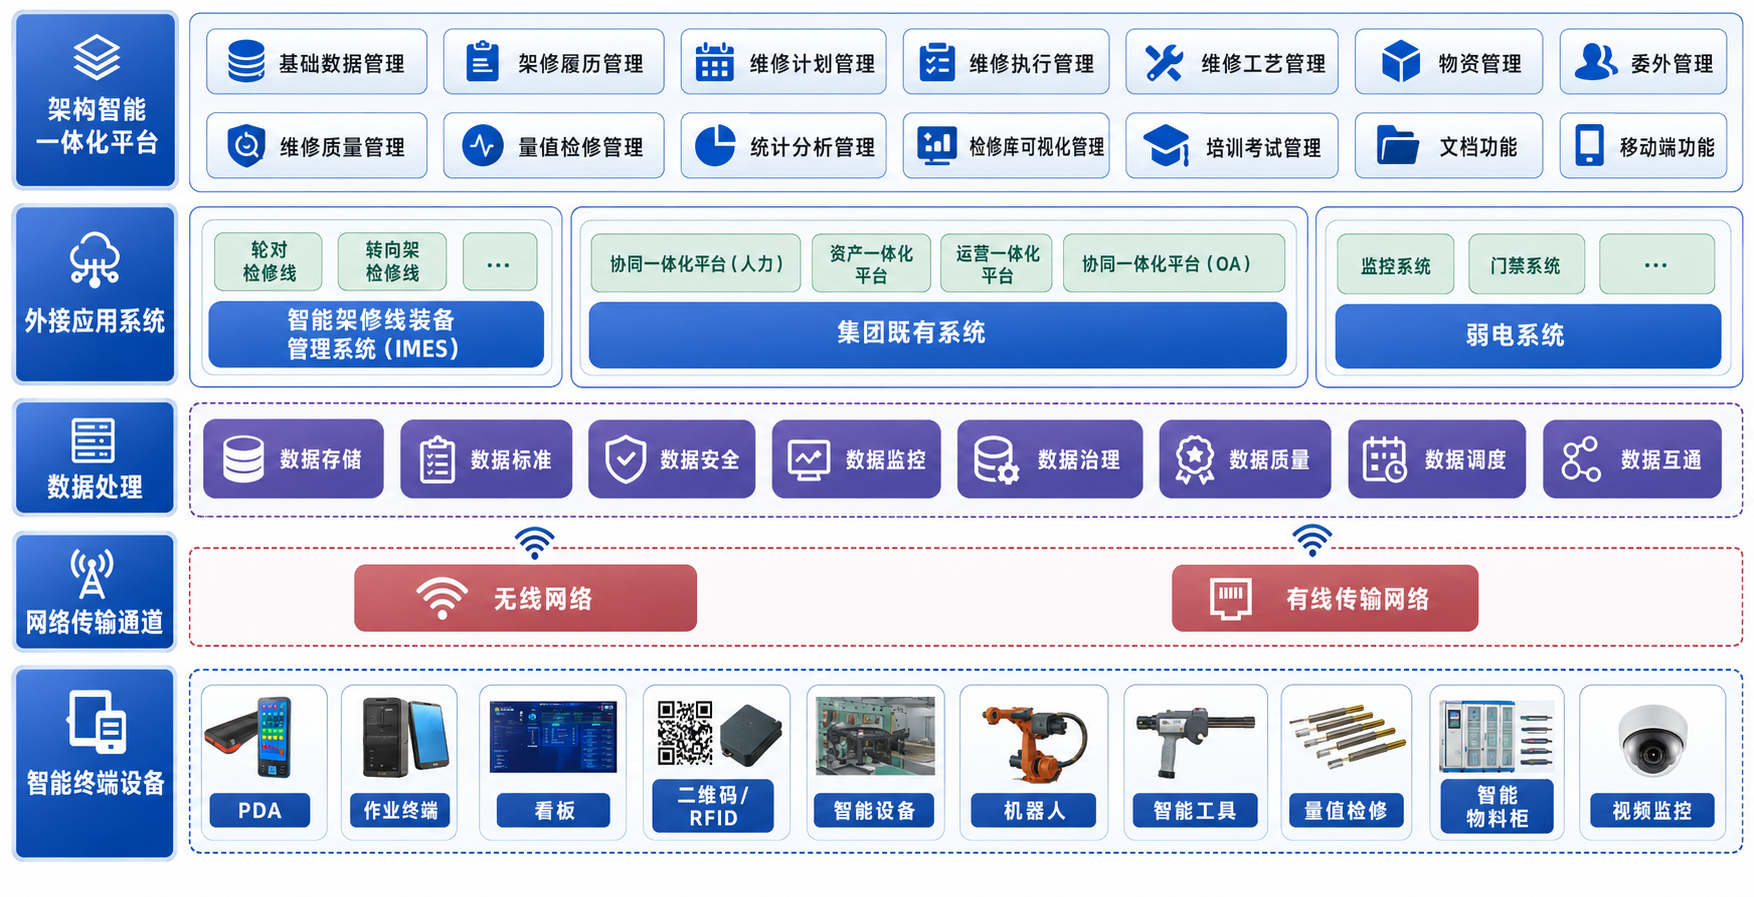1754x897 pixels.
Task: Click the database icon in 数据存储
Action: (243, 459)
